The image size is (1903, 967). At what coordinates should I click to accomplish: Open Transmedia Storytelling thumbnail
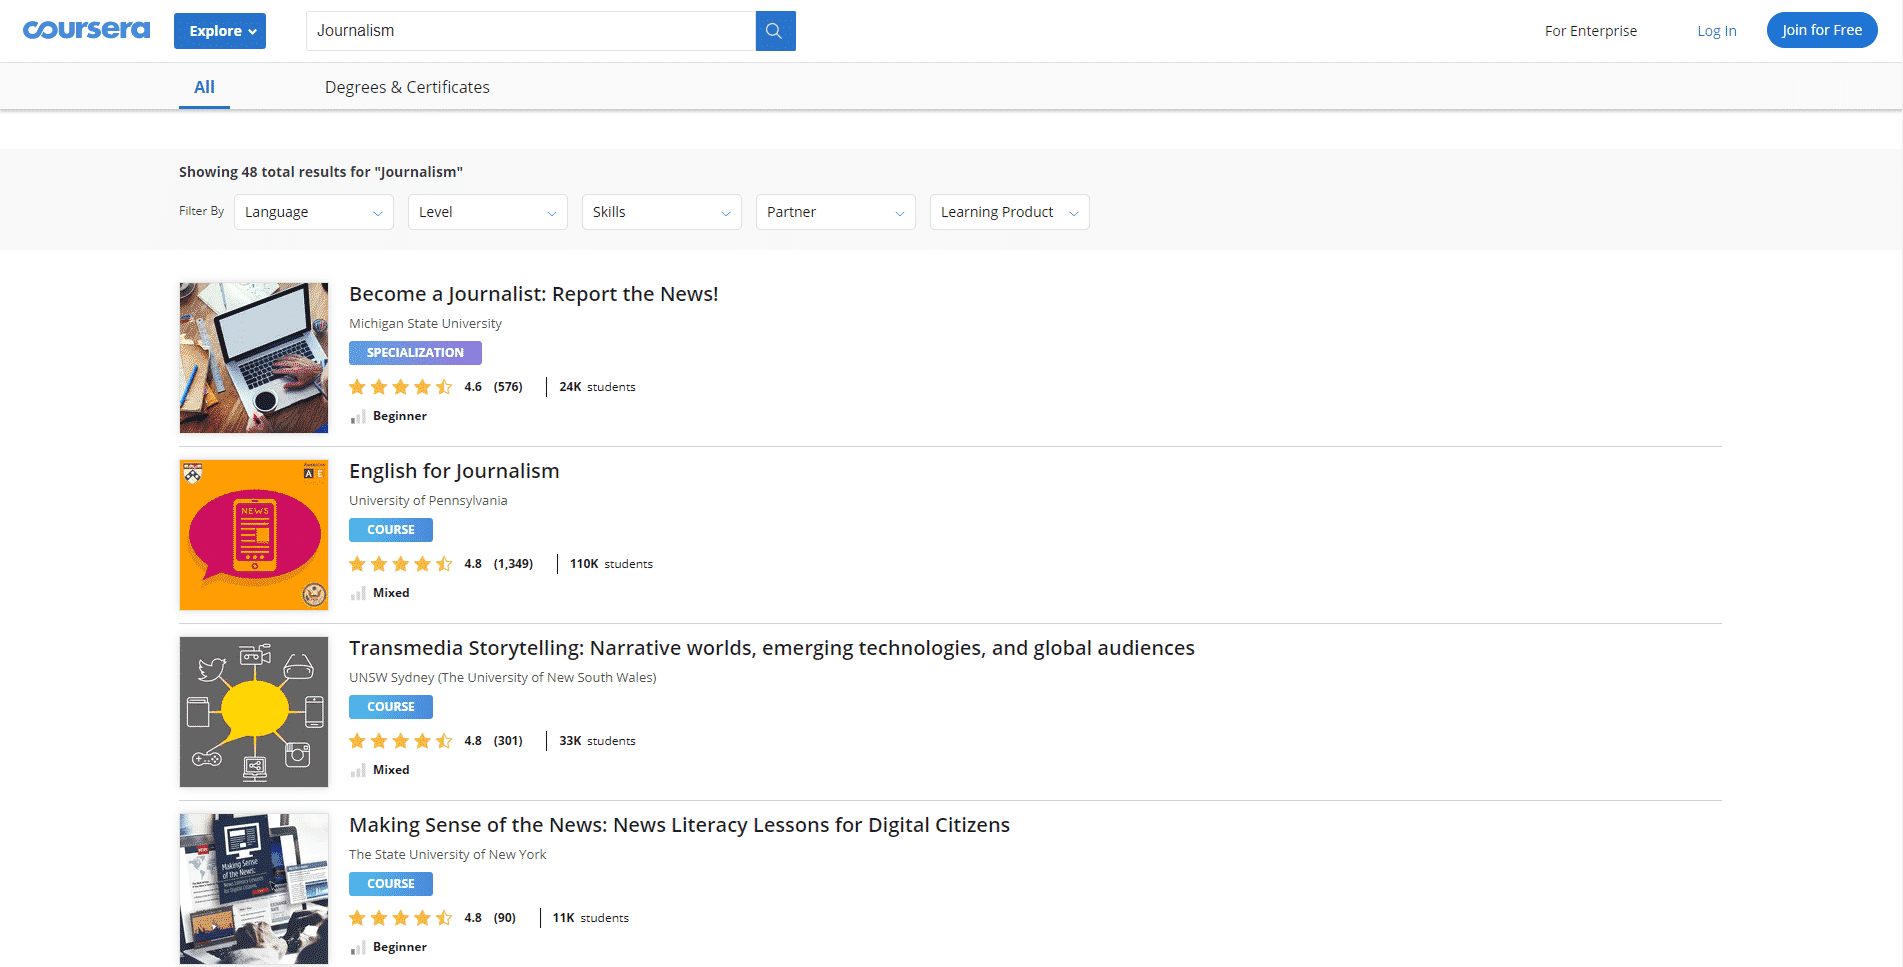(x=254, y=712)
